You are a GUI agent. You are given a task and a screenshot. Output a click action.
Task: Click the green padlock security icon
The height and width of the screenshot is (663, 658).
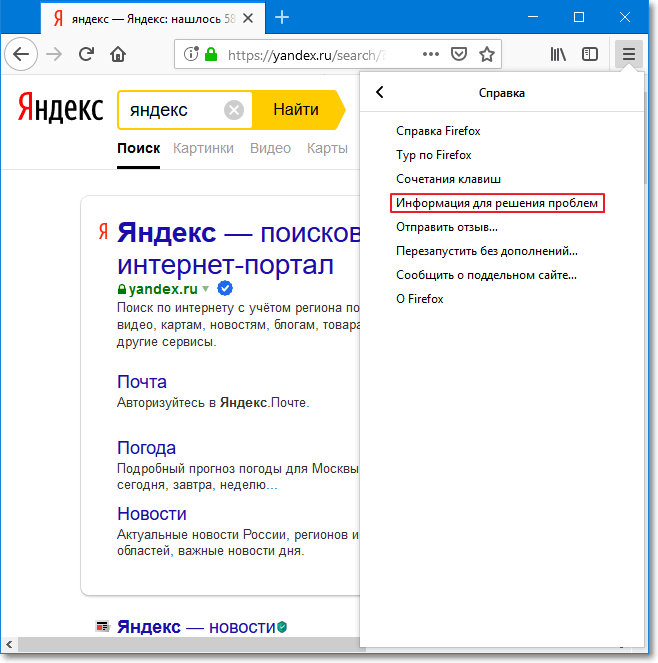pos(211,54)
